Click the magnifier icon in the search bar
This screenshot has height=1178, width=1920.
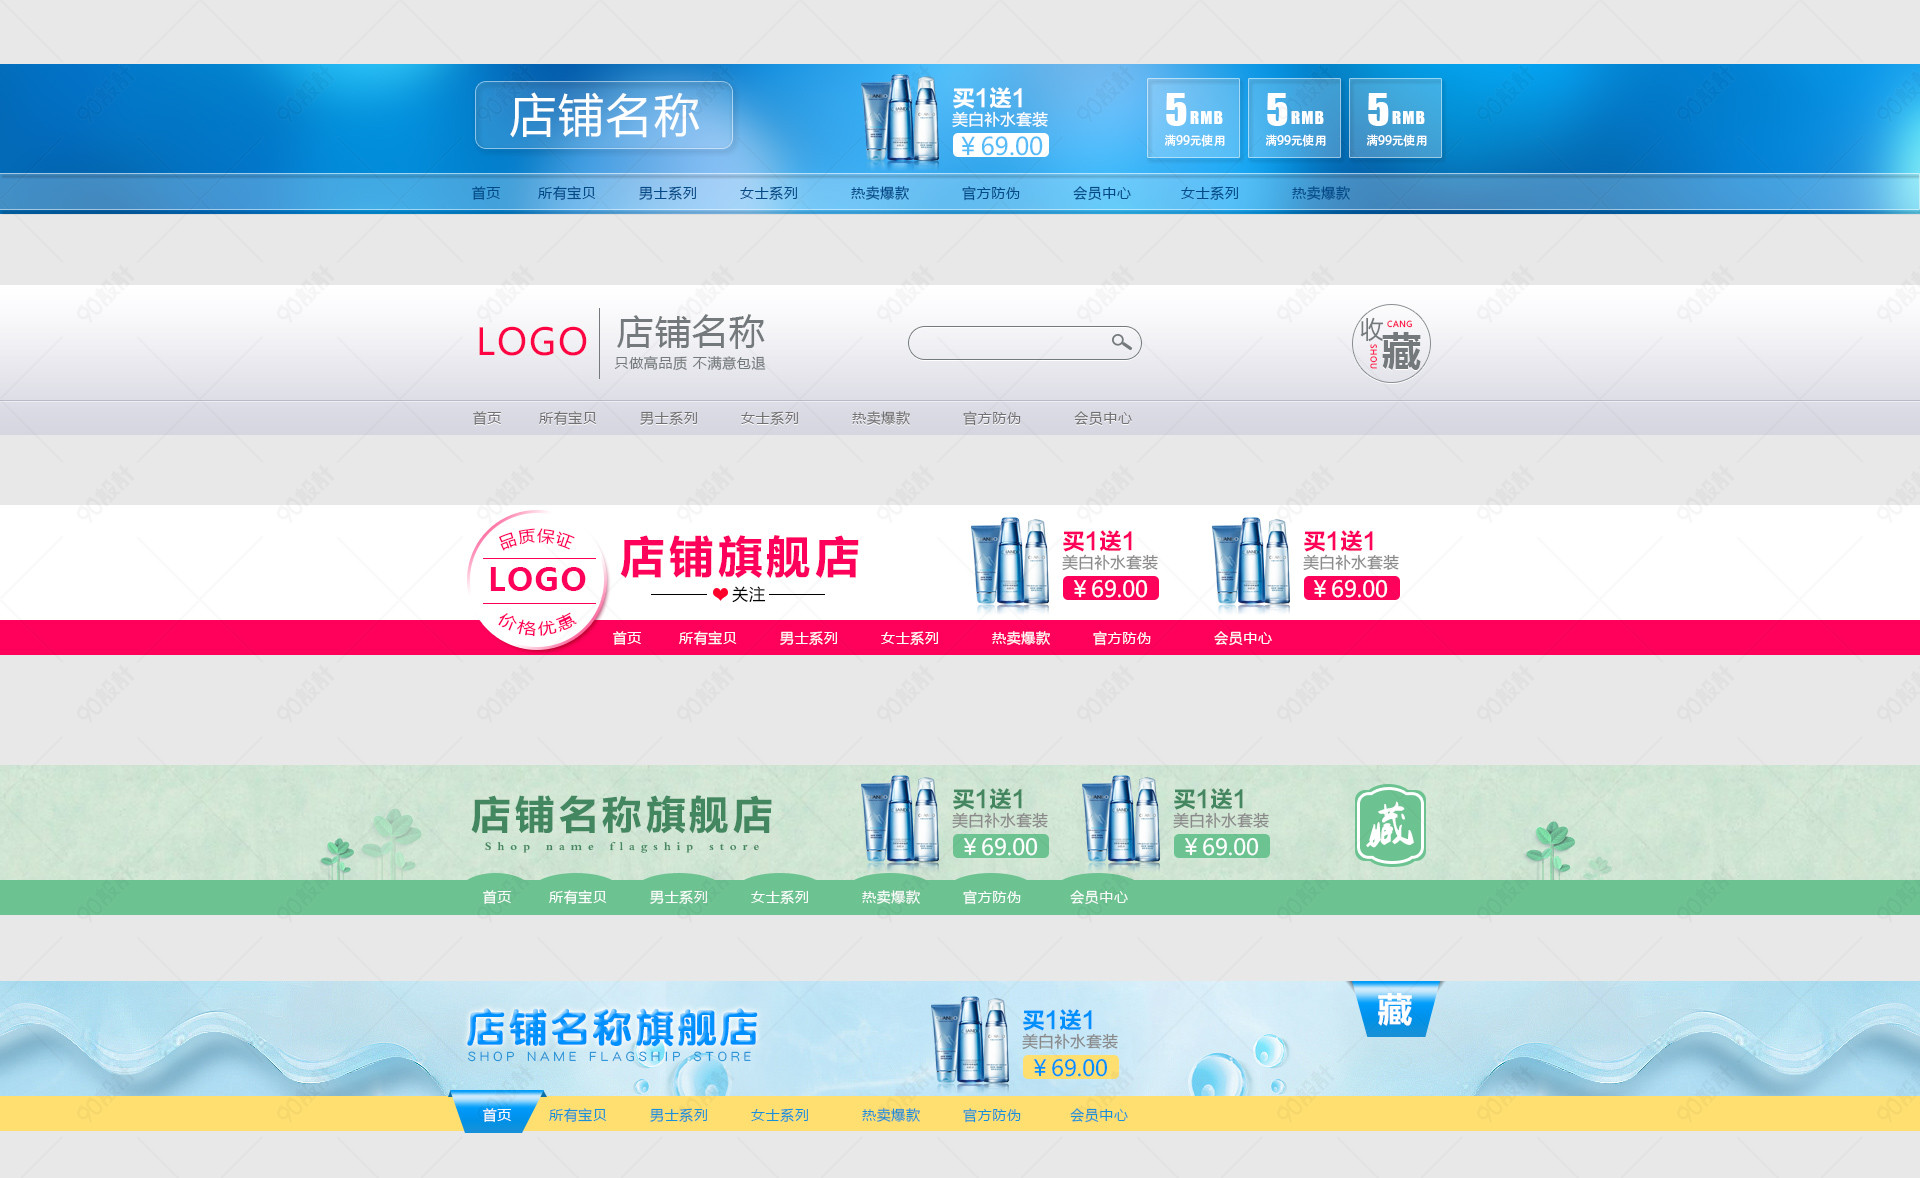1122,342
